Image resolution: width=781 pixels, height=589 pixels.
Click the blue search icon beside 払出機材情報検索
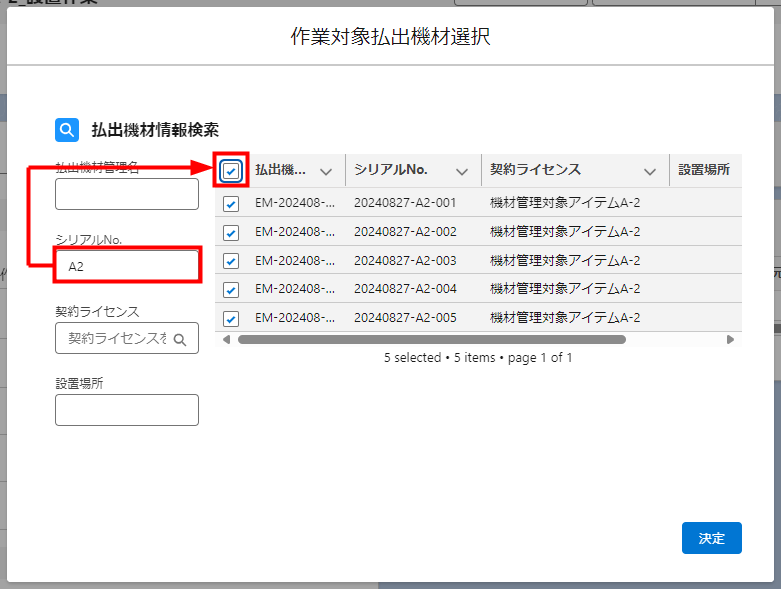(67, 130)
